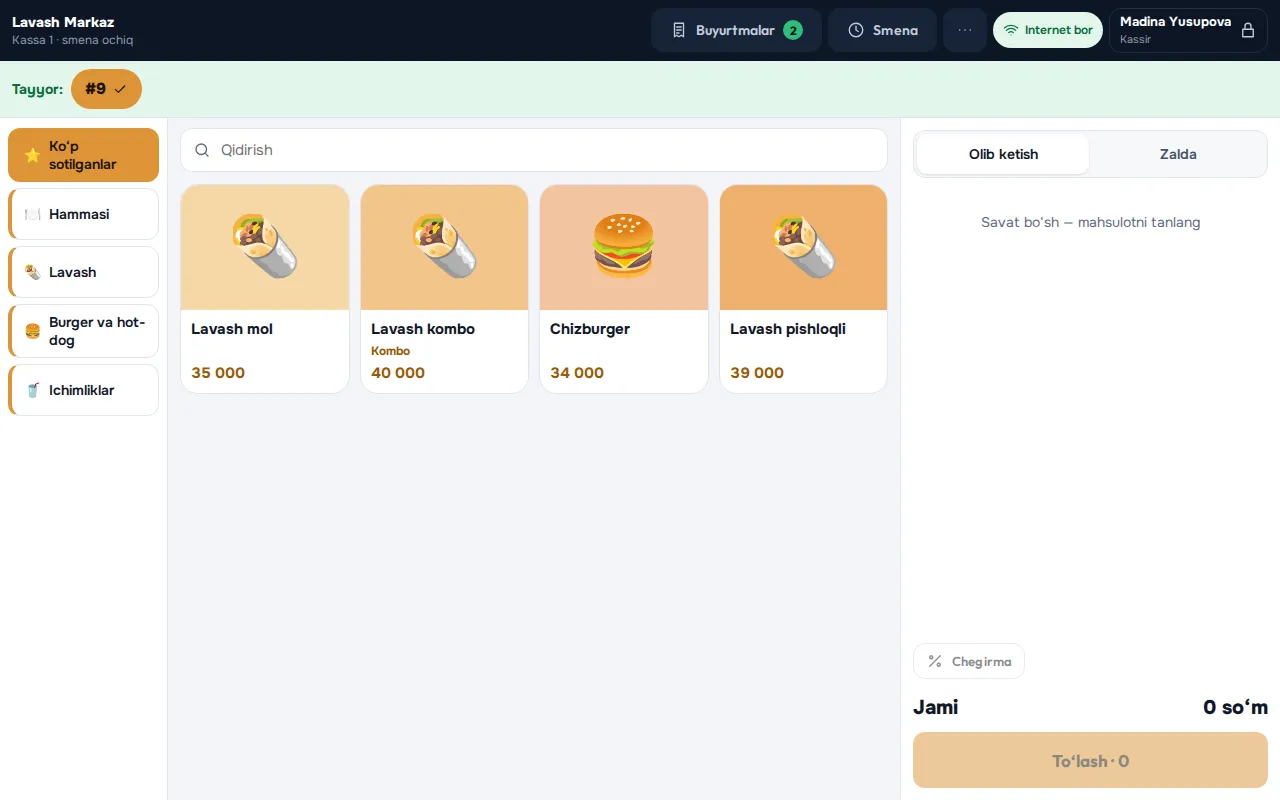Add Chizburger to the cart
The image size is (1280, 800).
click(624, 289)
